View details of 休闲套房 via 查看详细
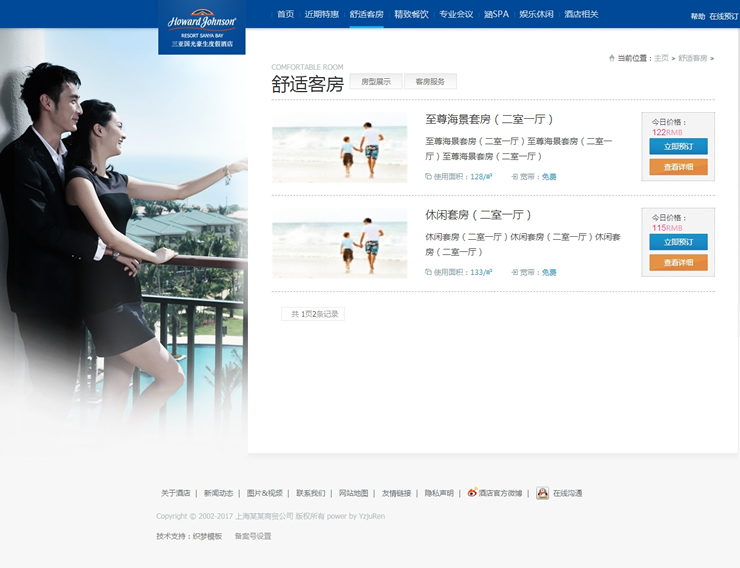The width and height of the screenshot is (740, 568). point(678,262)
